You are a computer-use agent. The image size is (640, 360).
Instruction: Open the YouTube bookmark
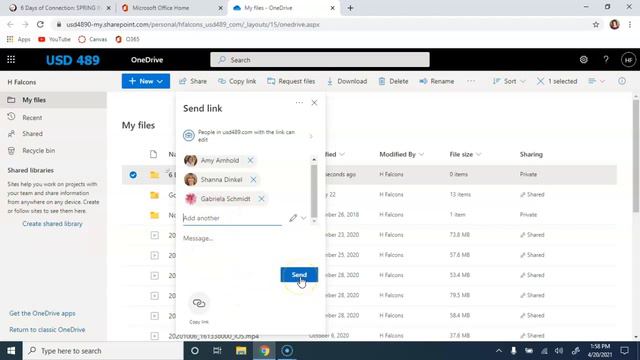click(54, 39)
